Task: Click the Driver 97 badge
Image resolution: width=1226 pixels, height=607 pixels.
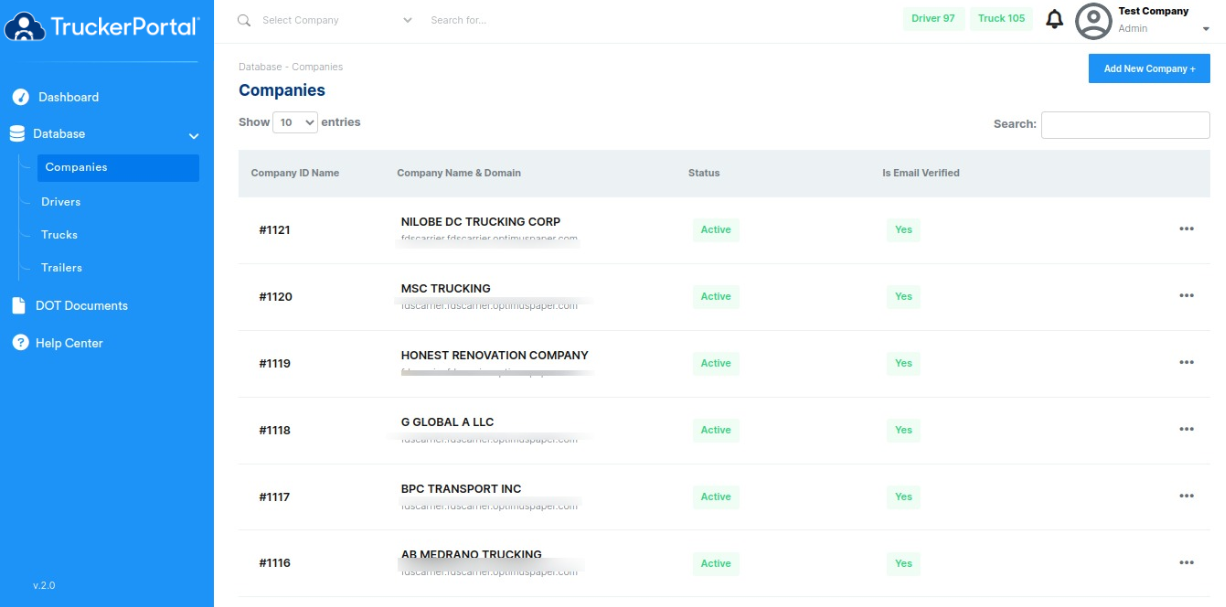Action: point(933,19)
